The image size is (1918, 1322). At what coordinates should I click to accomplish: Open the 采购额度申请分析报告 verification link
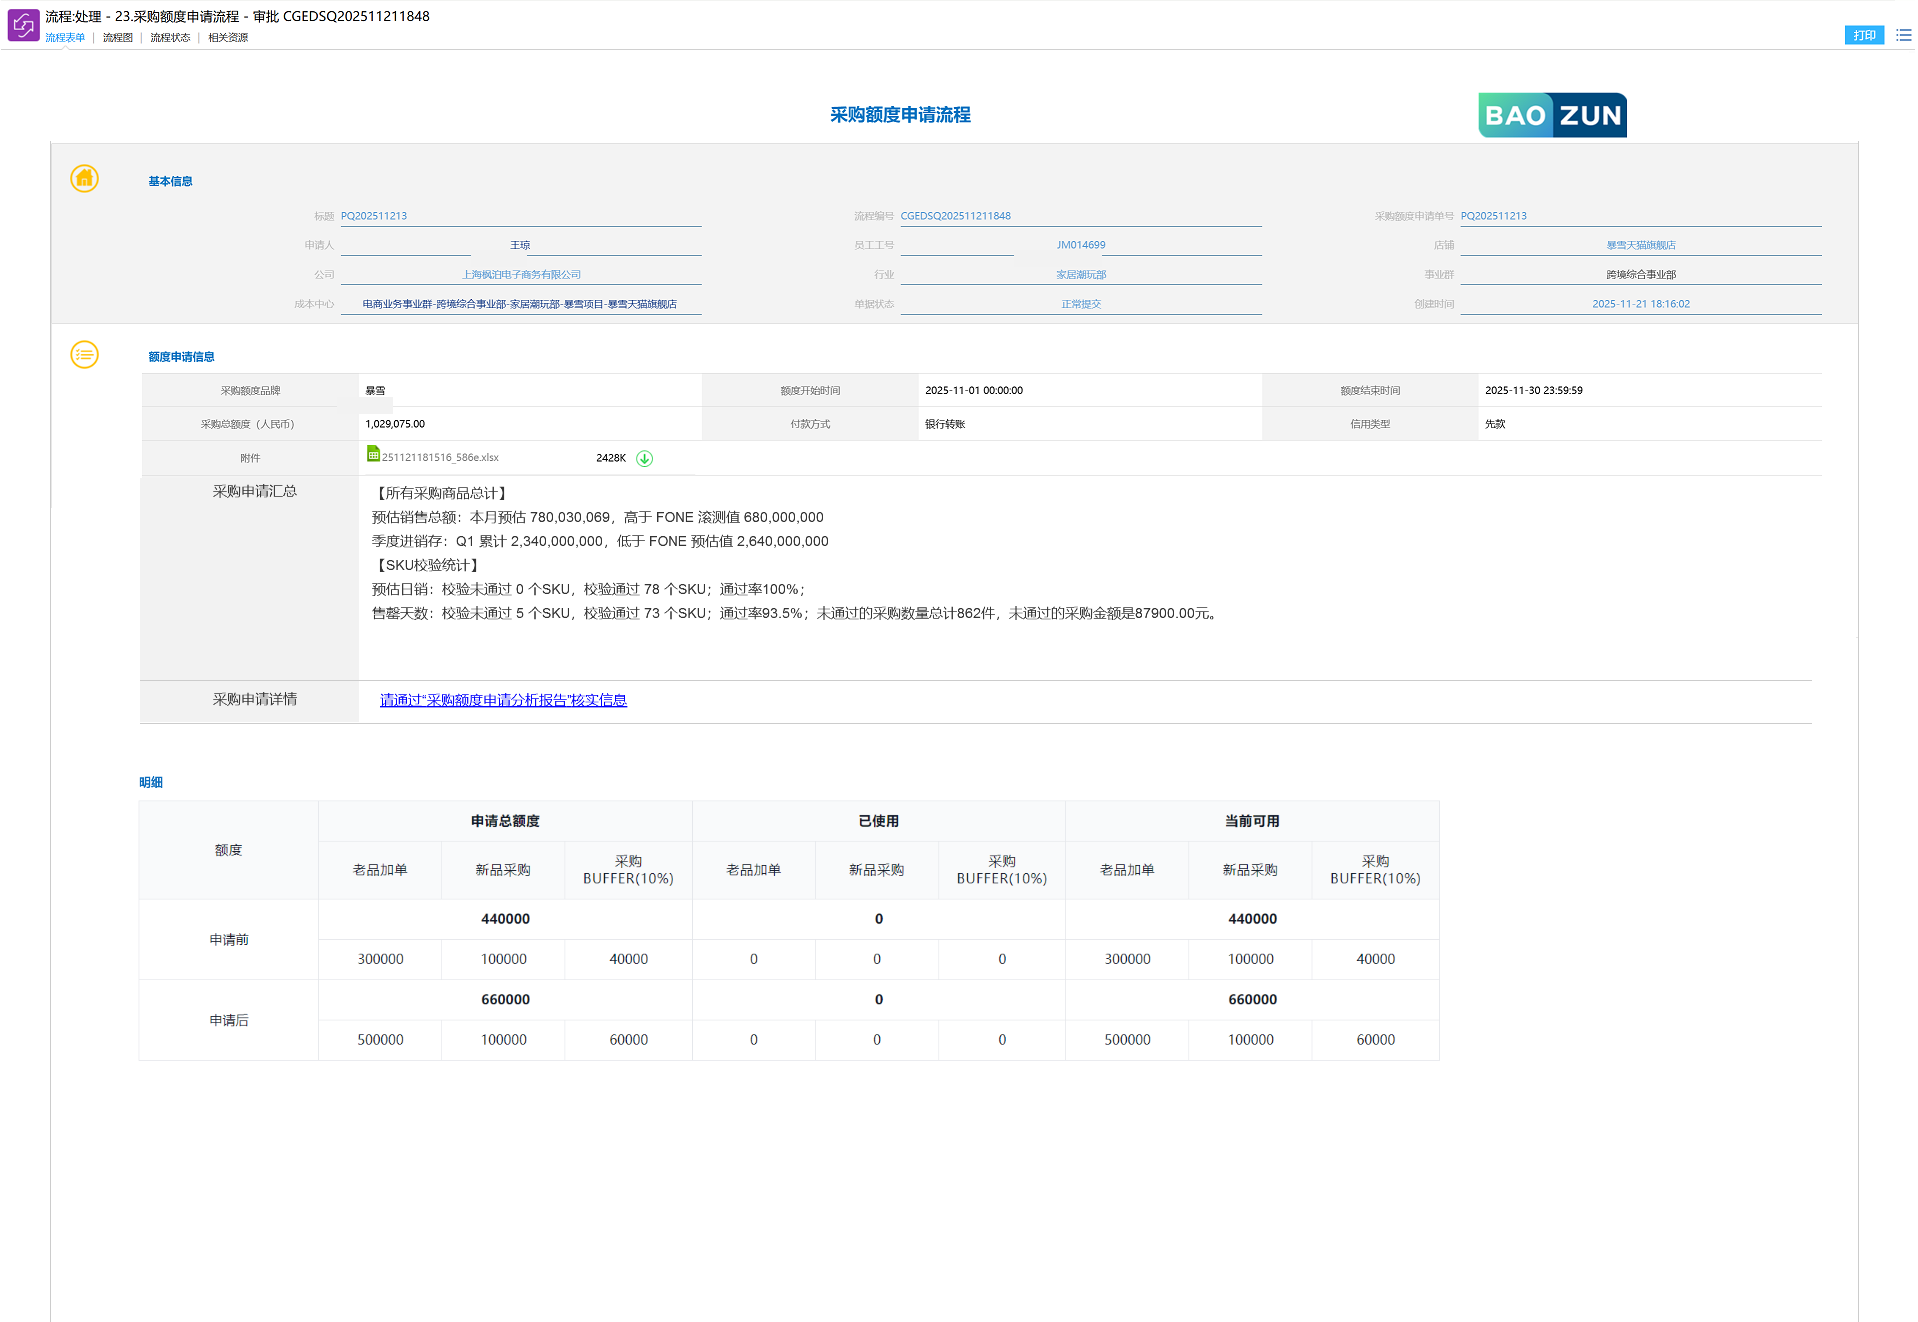pos(503,700)
